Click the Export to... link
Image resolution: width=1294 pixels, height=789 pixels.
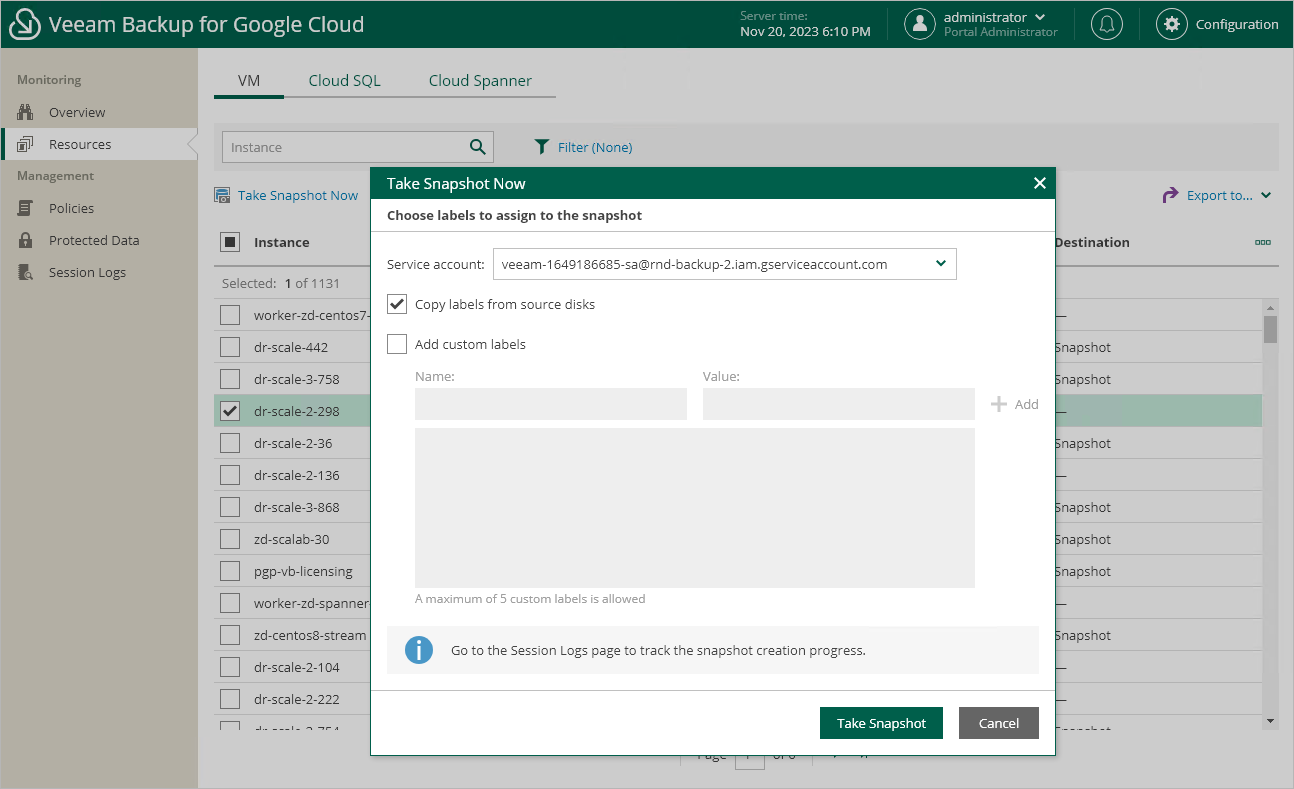point(1219,195)
